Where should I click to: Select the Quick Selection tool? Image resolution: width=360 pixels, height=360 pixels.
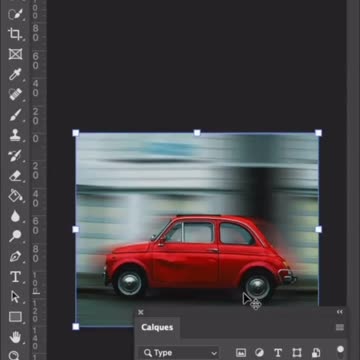click(x=15, y=14)
